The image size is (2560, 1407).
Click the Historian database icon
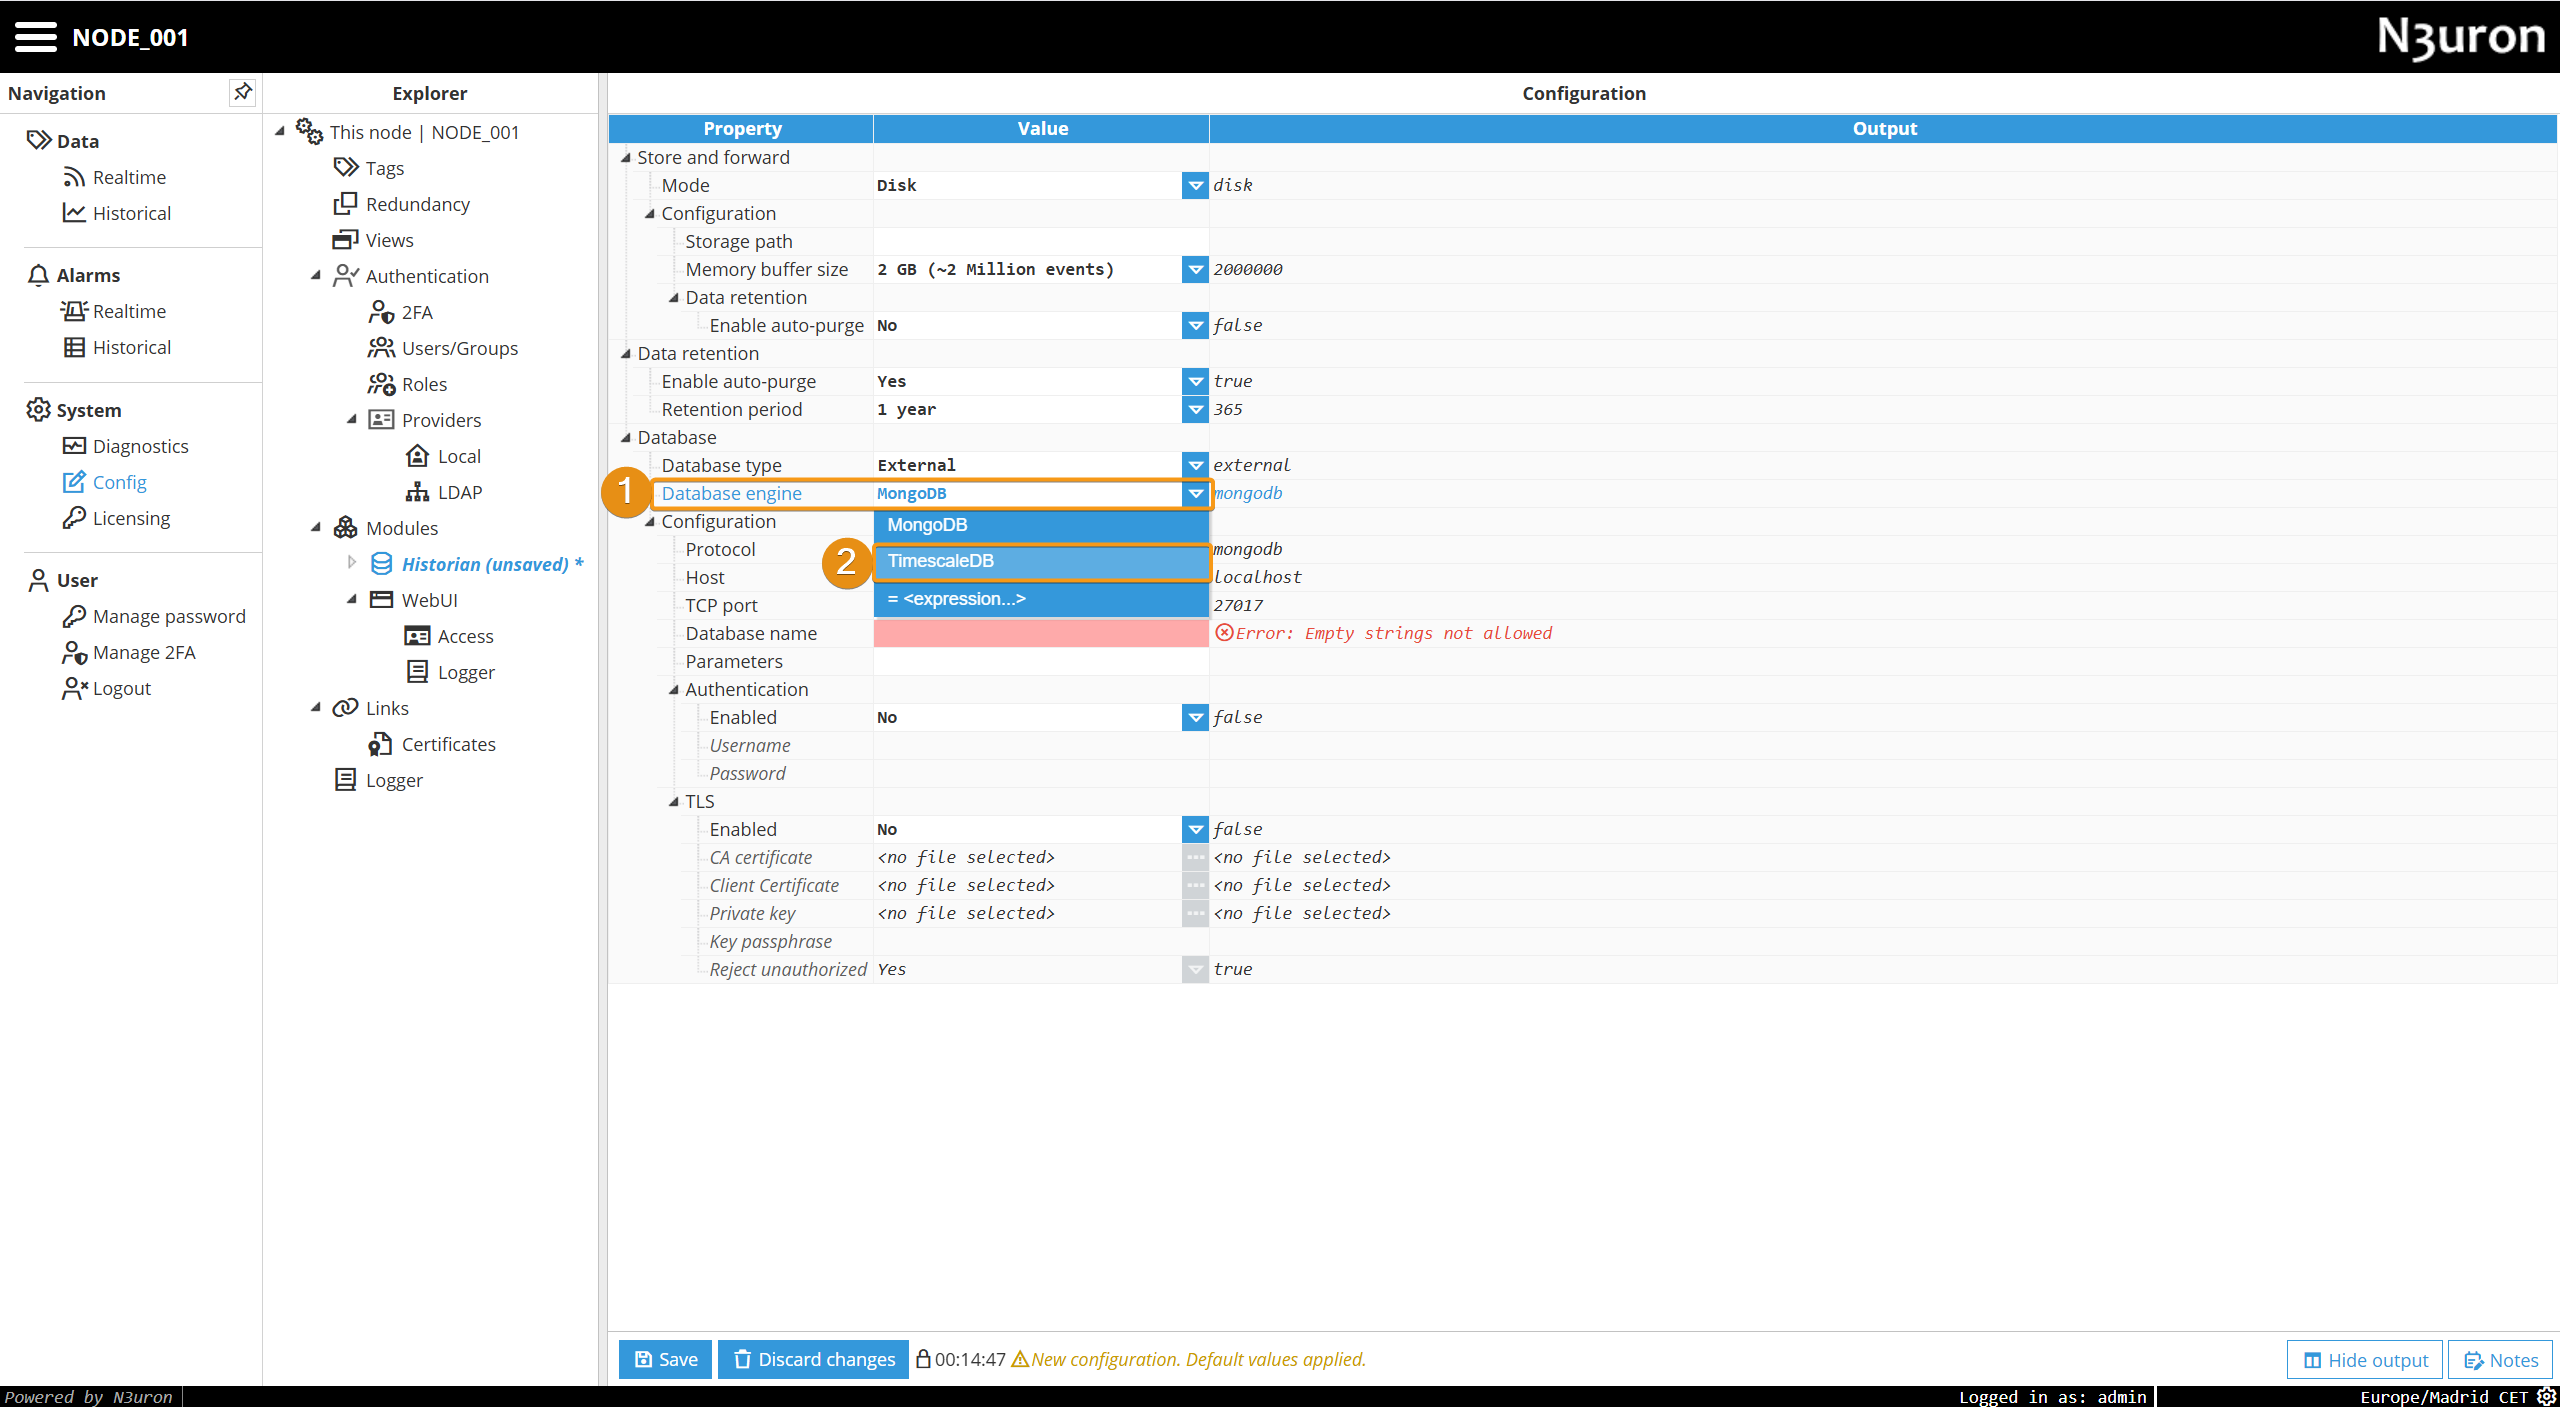(381, 564)
